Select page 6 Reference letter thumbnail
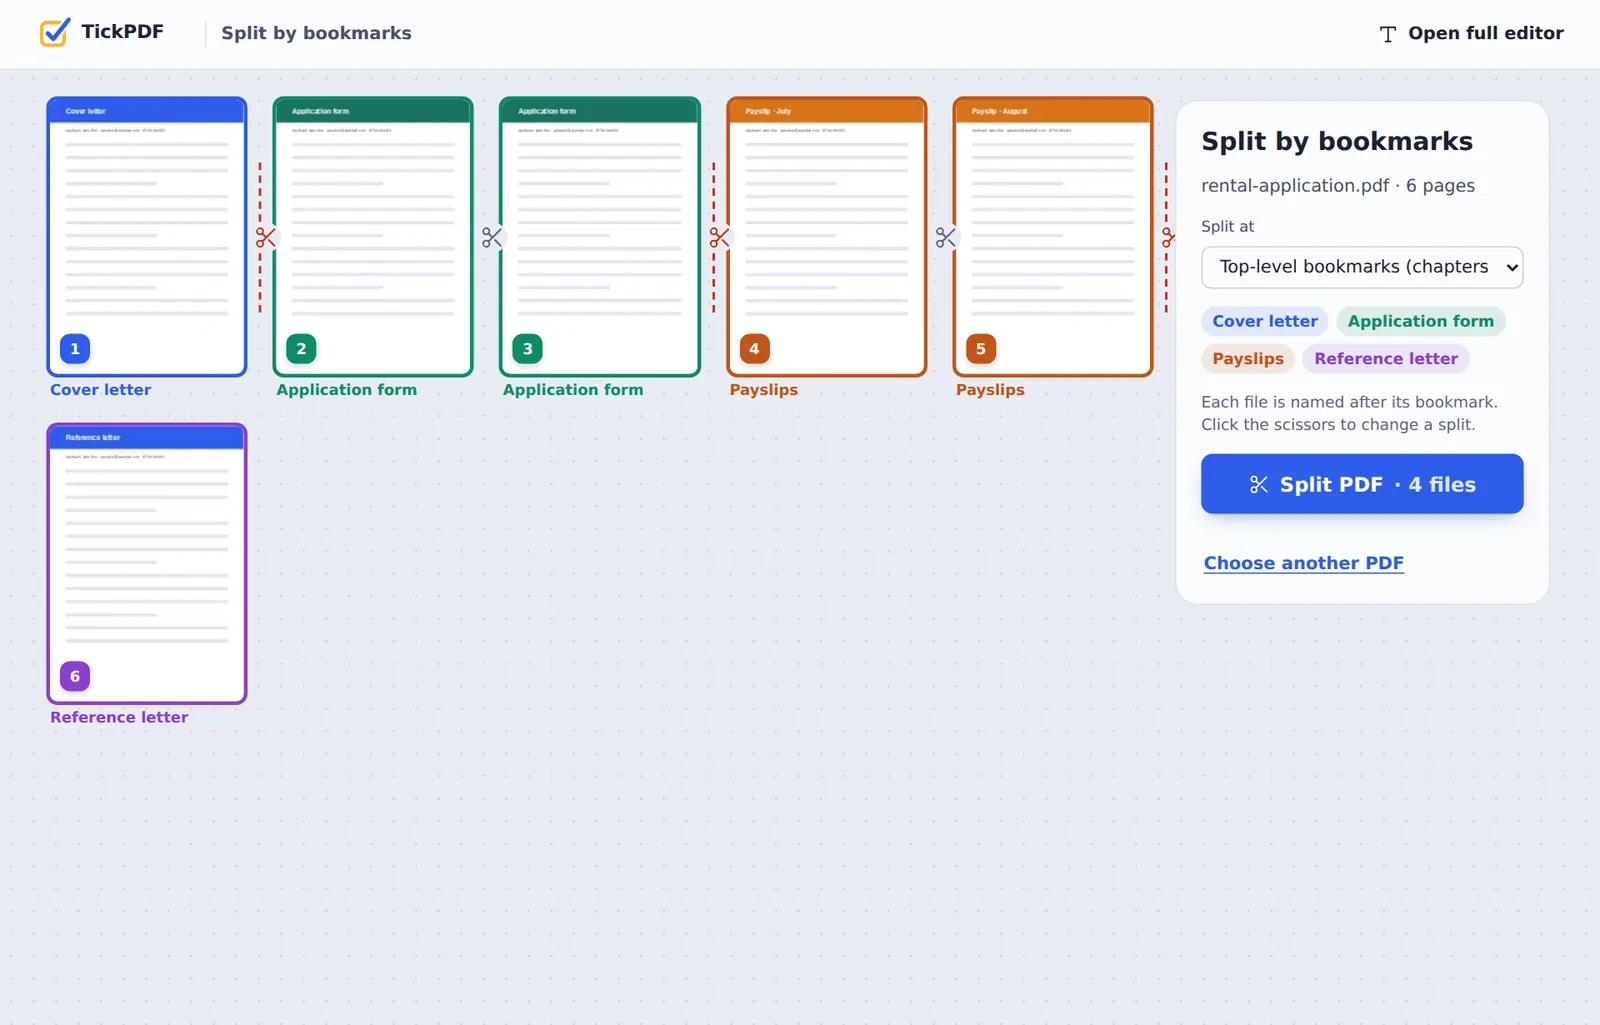Viewport: 1600px width, 1025px height. 147,564
